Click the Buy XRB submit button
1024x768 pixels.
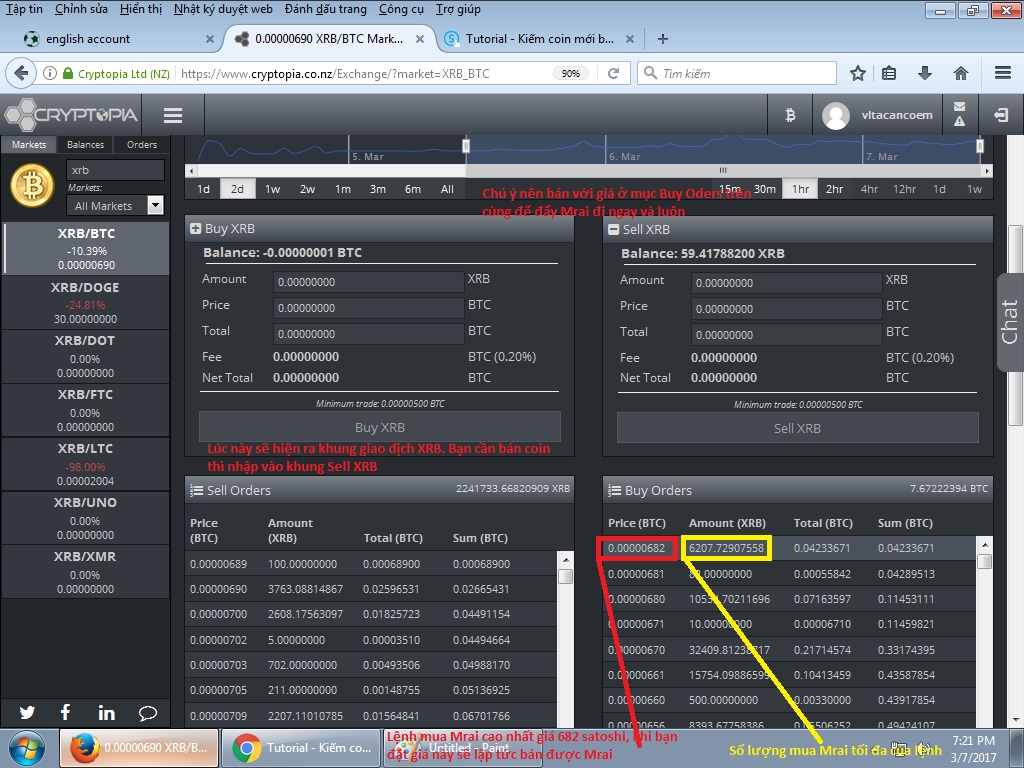point(380,427)
